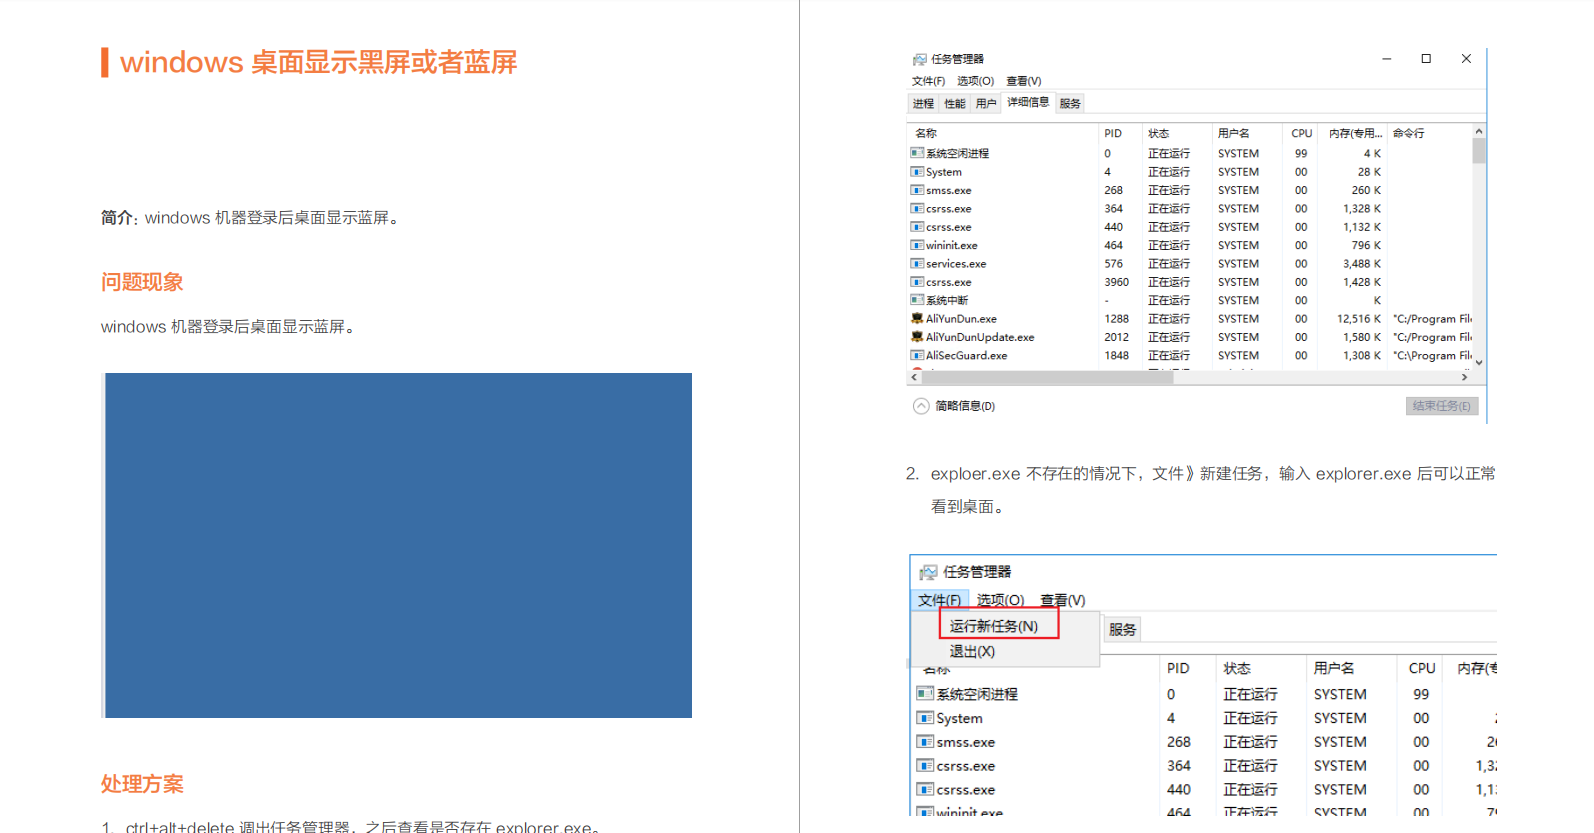The image size is (1594, 833).
Task: Click the down arrow of the process list scrollbar
Action: (x=1479, y=363)
